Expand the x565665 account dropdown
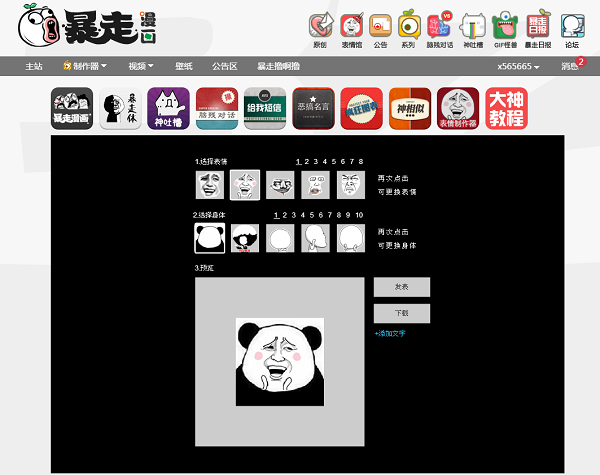This screenshot has width=600, height=475. pos(518,66)
